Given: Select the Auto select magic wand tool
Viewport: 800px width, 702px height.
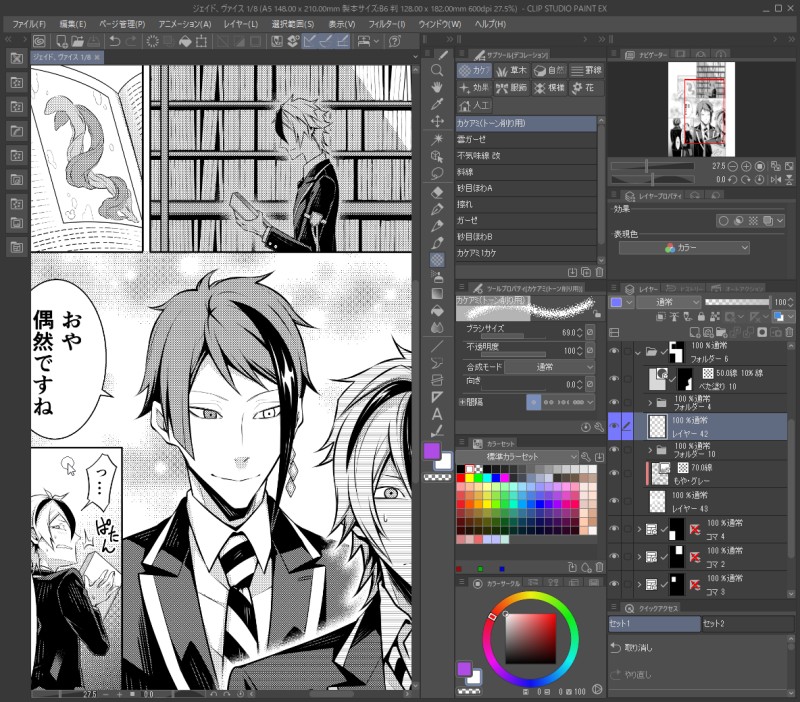Looking at the screenshot, I should [x=437, y=139].
